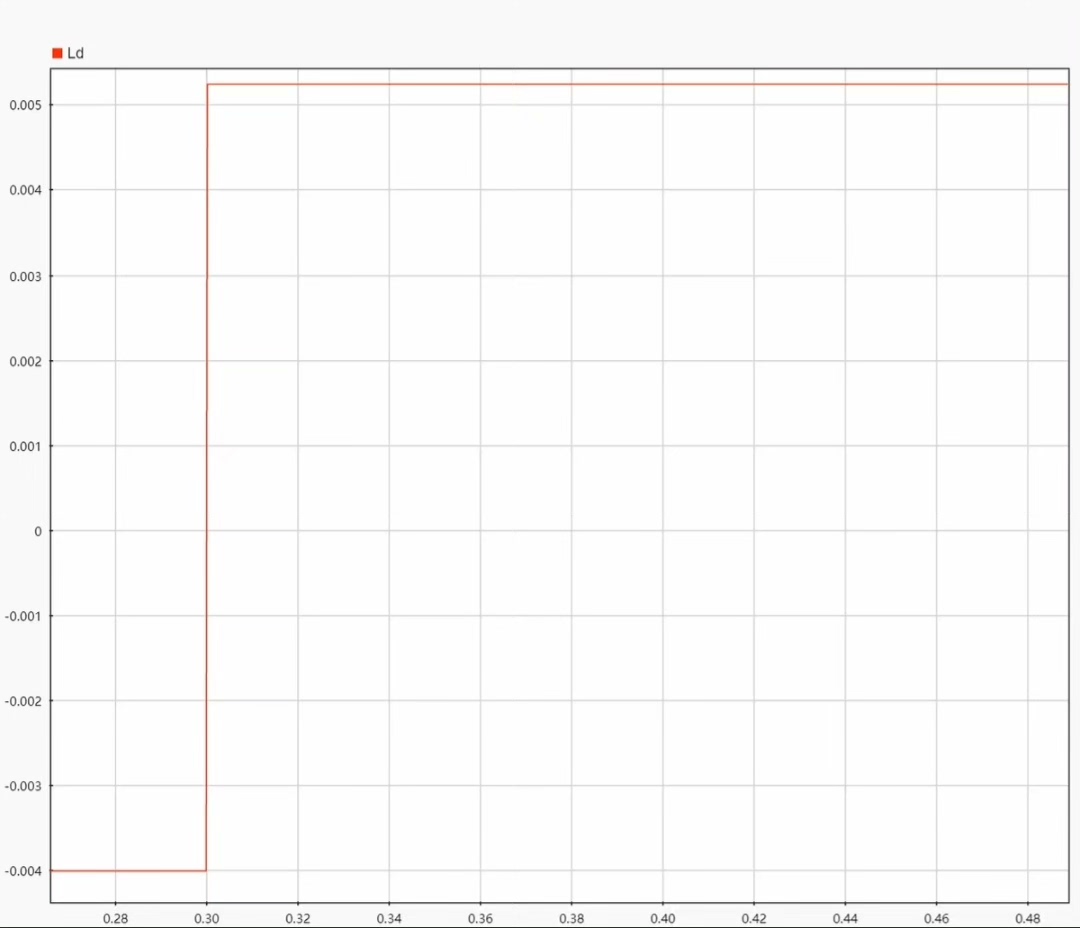Click the 0.003 y-axis tick label
The width and height of the screenshot is (1080, 928).
[25, 277]
